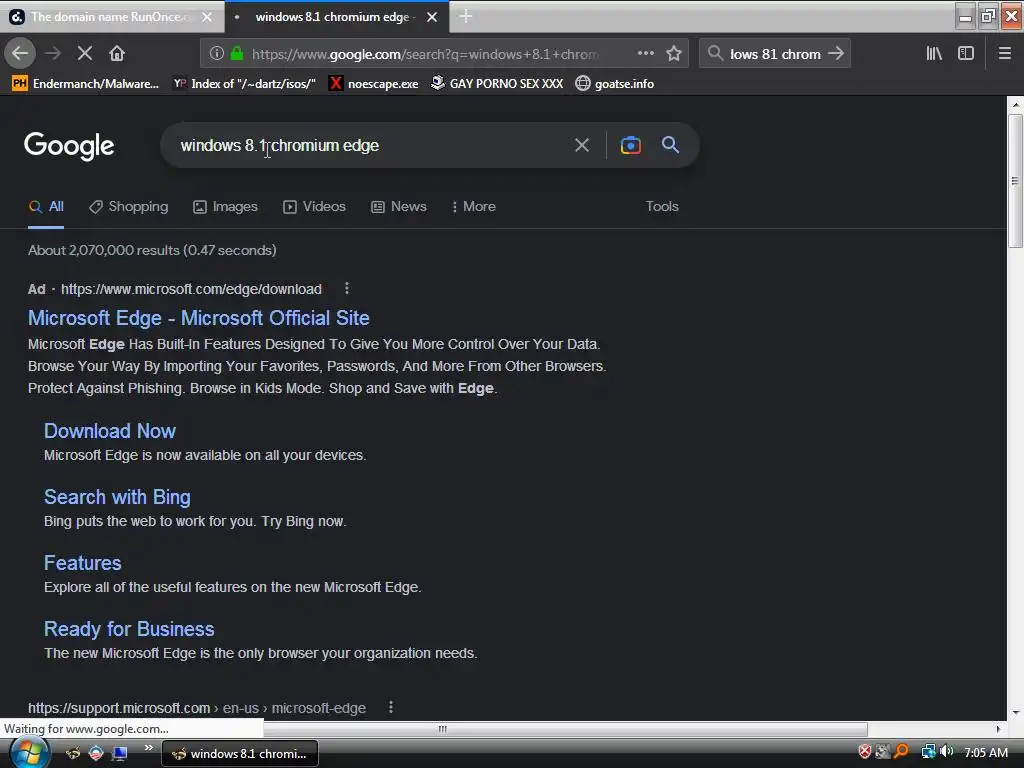Open the noescape.exe bookmark
1024x768 pixels.
(374, 84)
